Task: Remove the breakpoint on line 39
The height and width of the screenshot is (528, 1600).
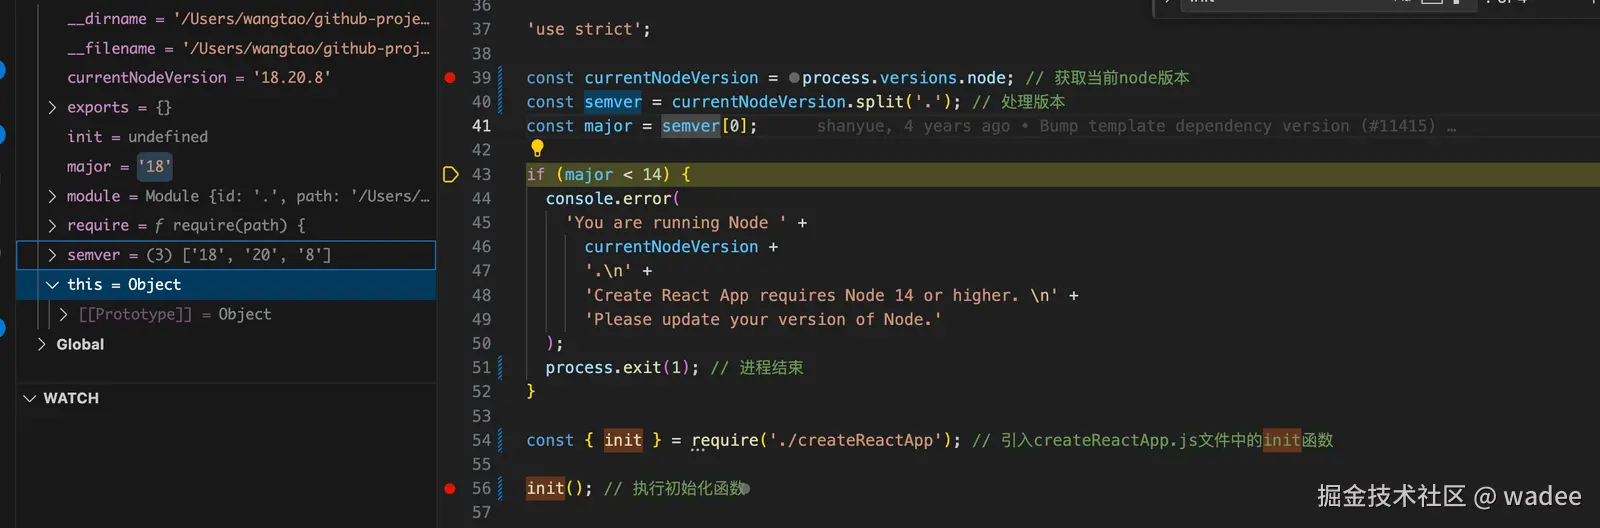Action: pos(450,78)
